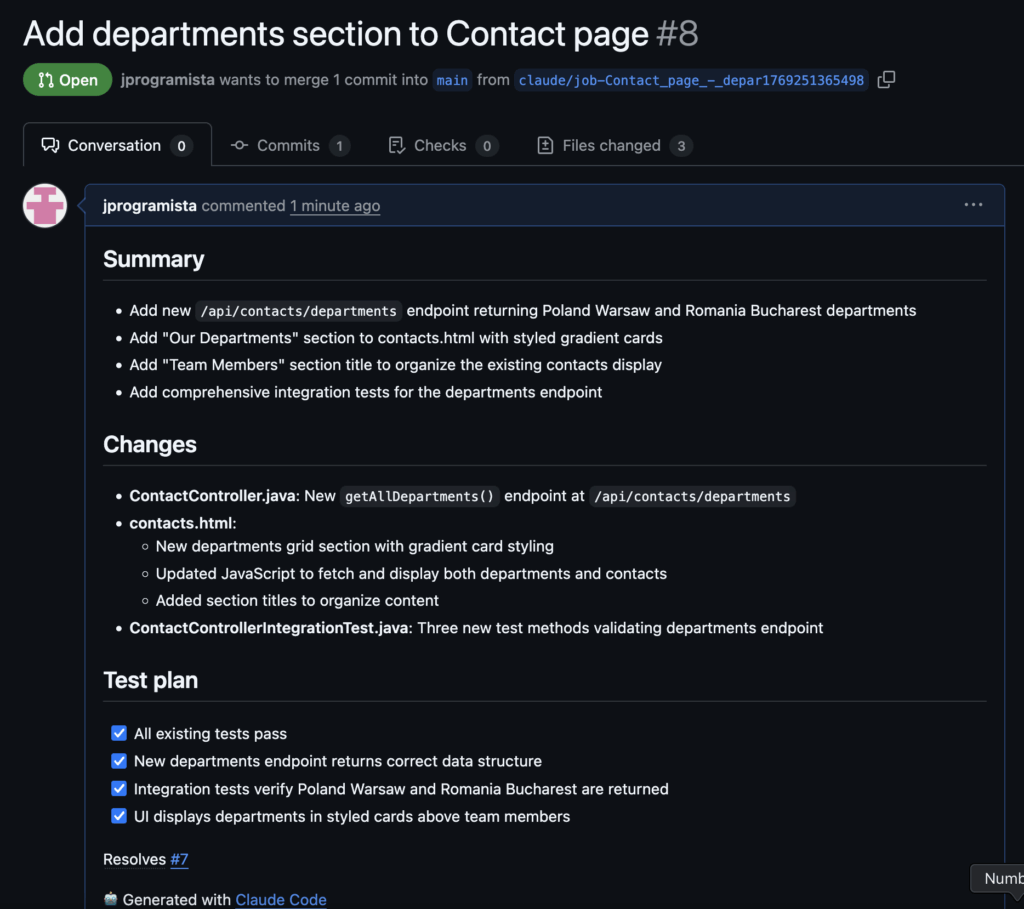Open the Commits tab
This screenshot has height=909, width=1024.
(x=288, y=145)
